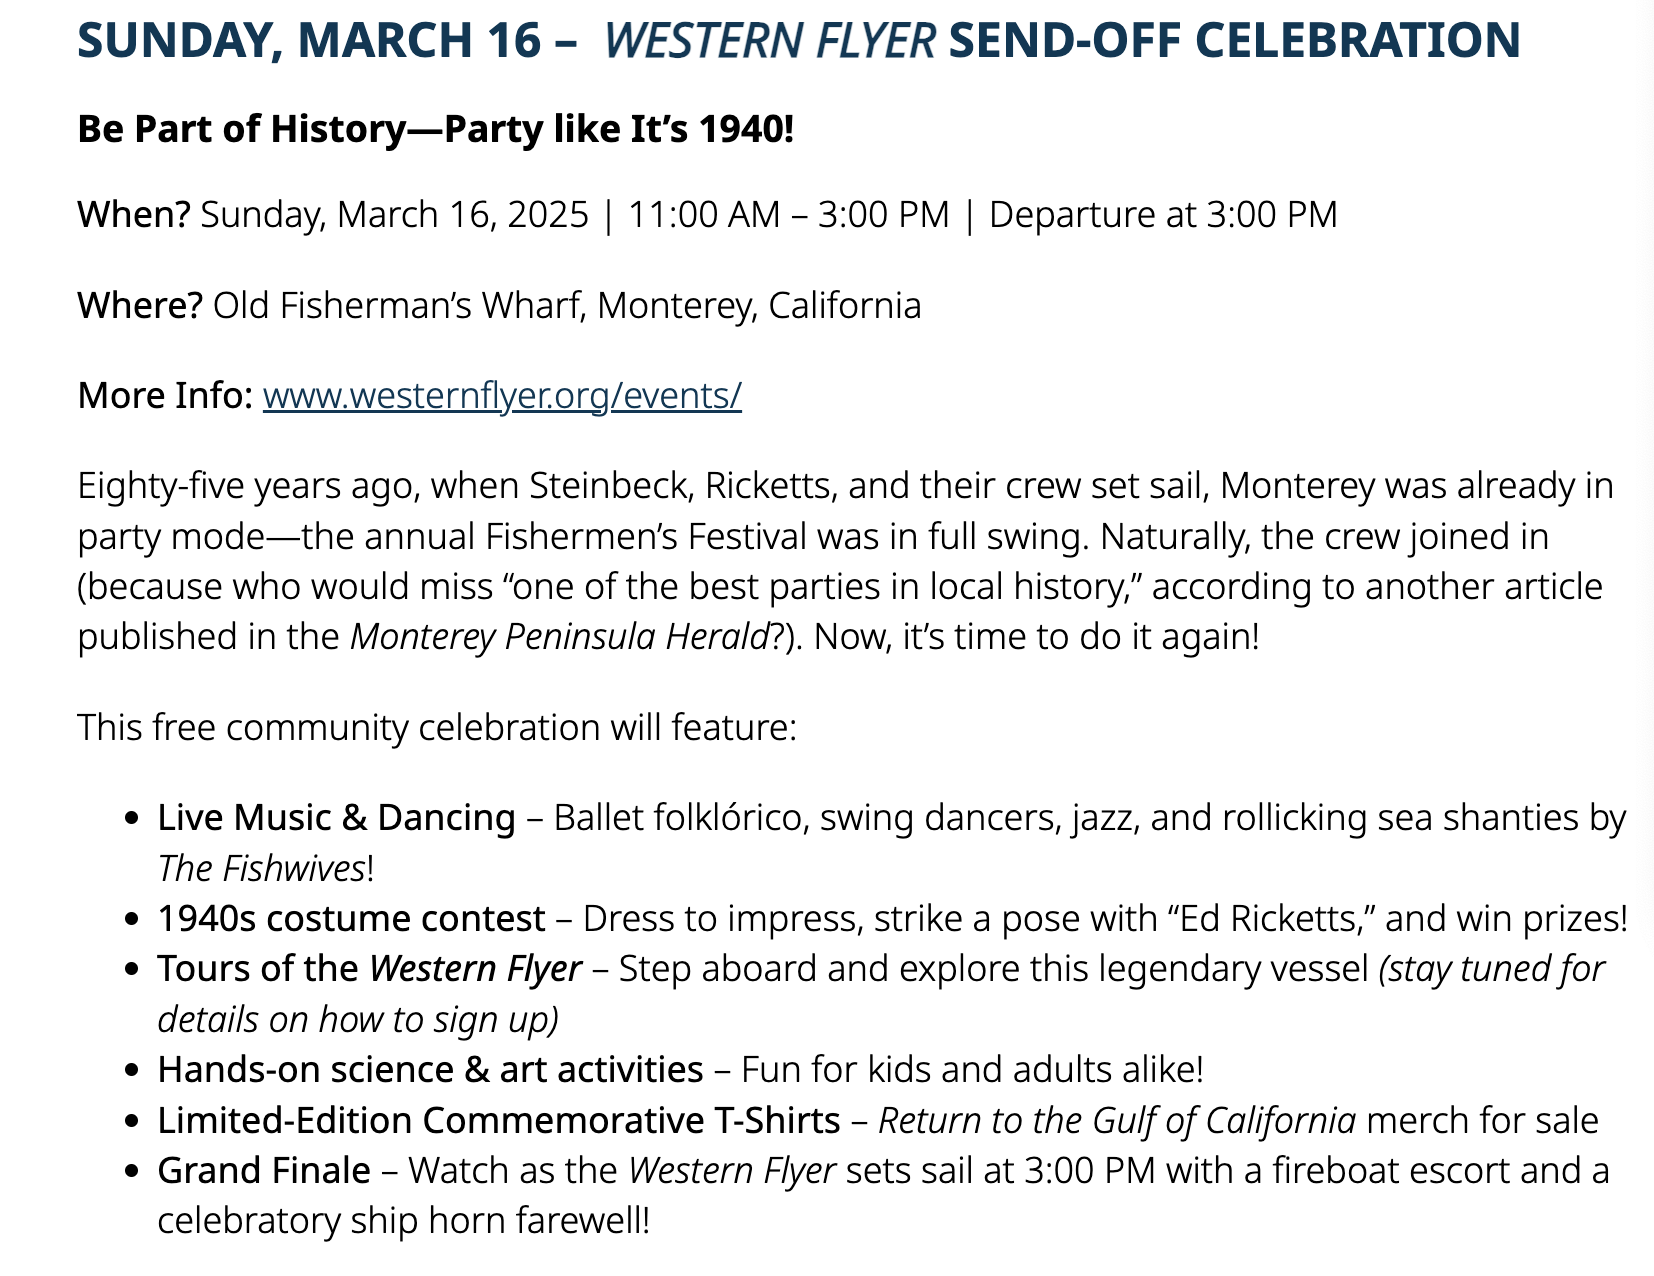Click 'Tours of the Western Flyer' bullet title

pyautogui.click(x=369, y=969)
